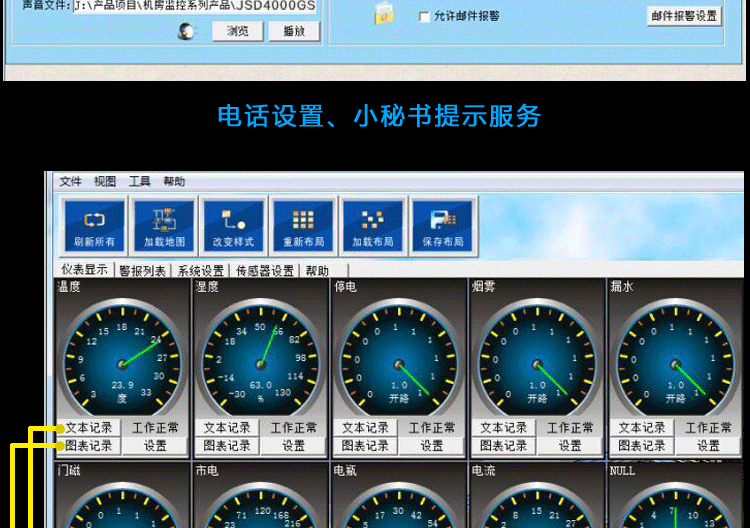Open the 加载地图 load map tool

pyautogui.click(x=164, y=226)
